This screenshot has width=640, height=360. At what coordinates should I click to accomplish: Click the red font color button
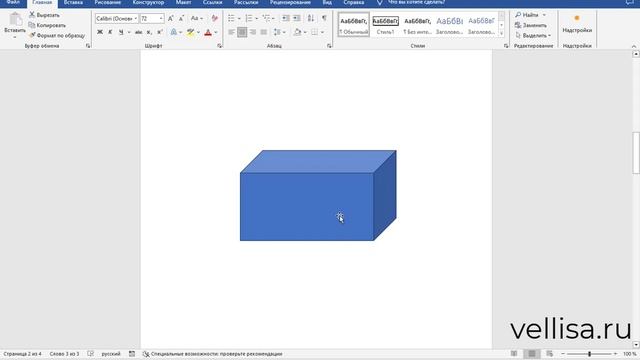point(208,32)
